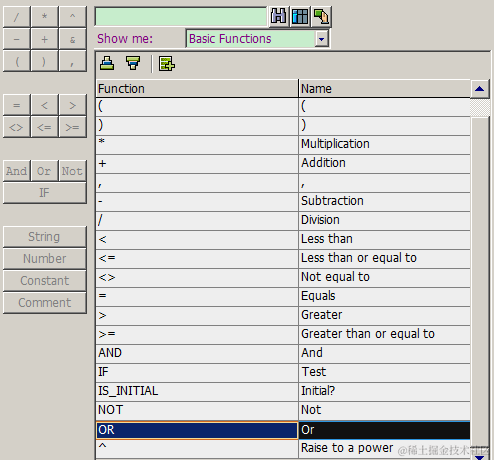Click the sort ascending toolbar icon
494x460 pixels.
tap(107, 63)
